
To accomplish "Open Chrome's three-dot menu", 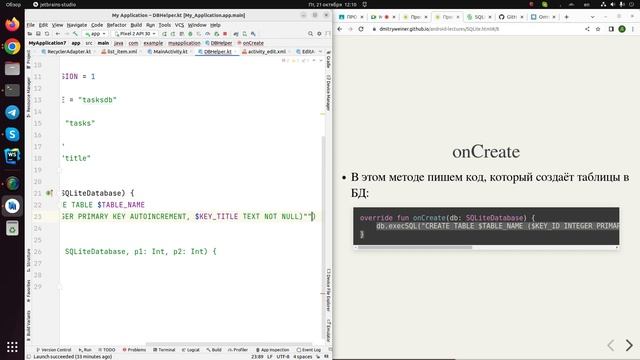I will (633, 29).
